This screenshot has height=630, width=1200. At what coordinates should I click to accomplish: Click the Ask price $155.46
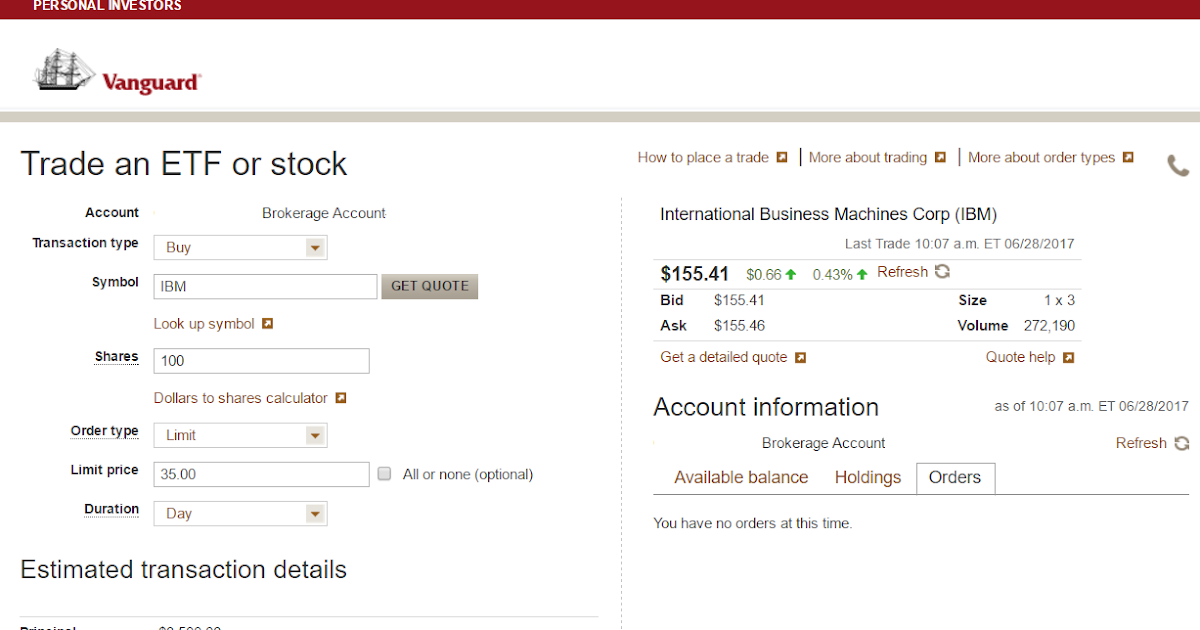[740, 326]
